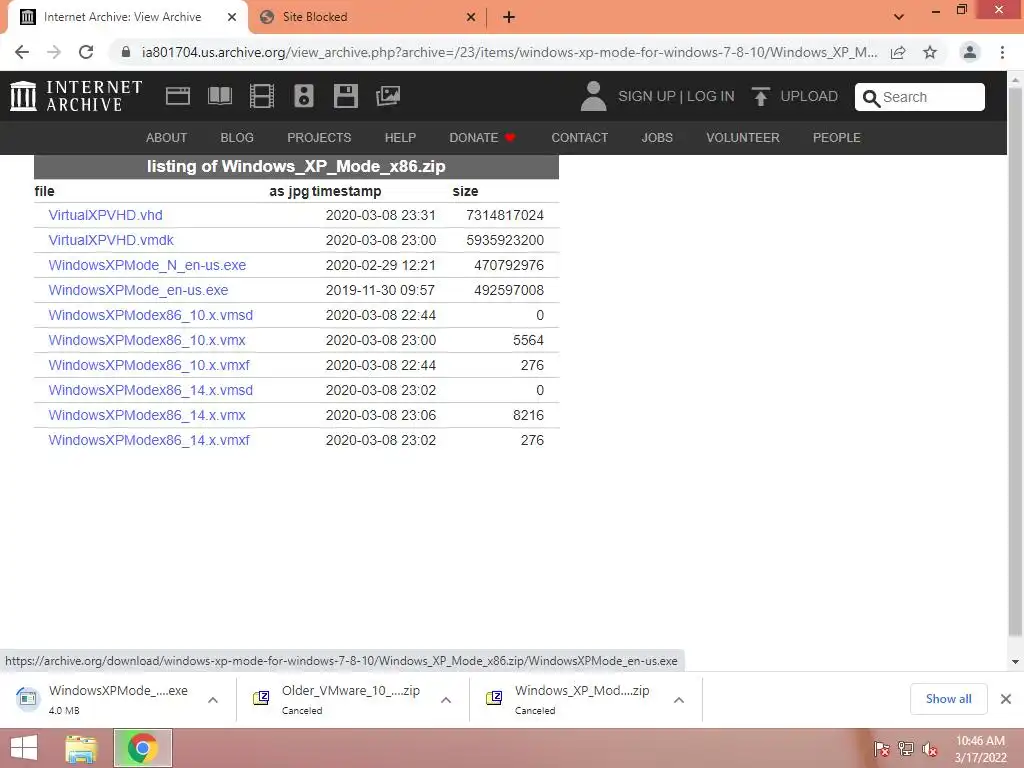The image size is (1024, 768).
Task: Open the Internet Archive web icon
Action: (178, 96)
